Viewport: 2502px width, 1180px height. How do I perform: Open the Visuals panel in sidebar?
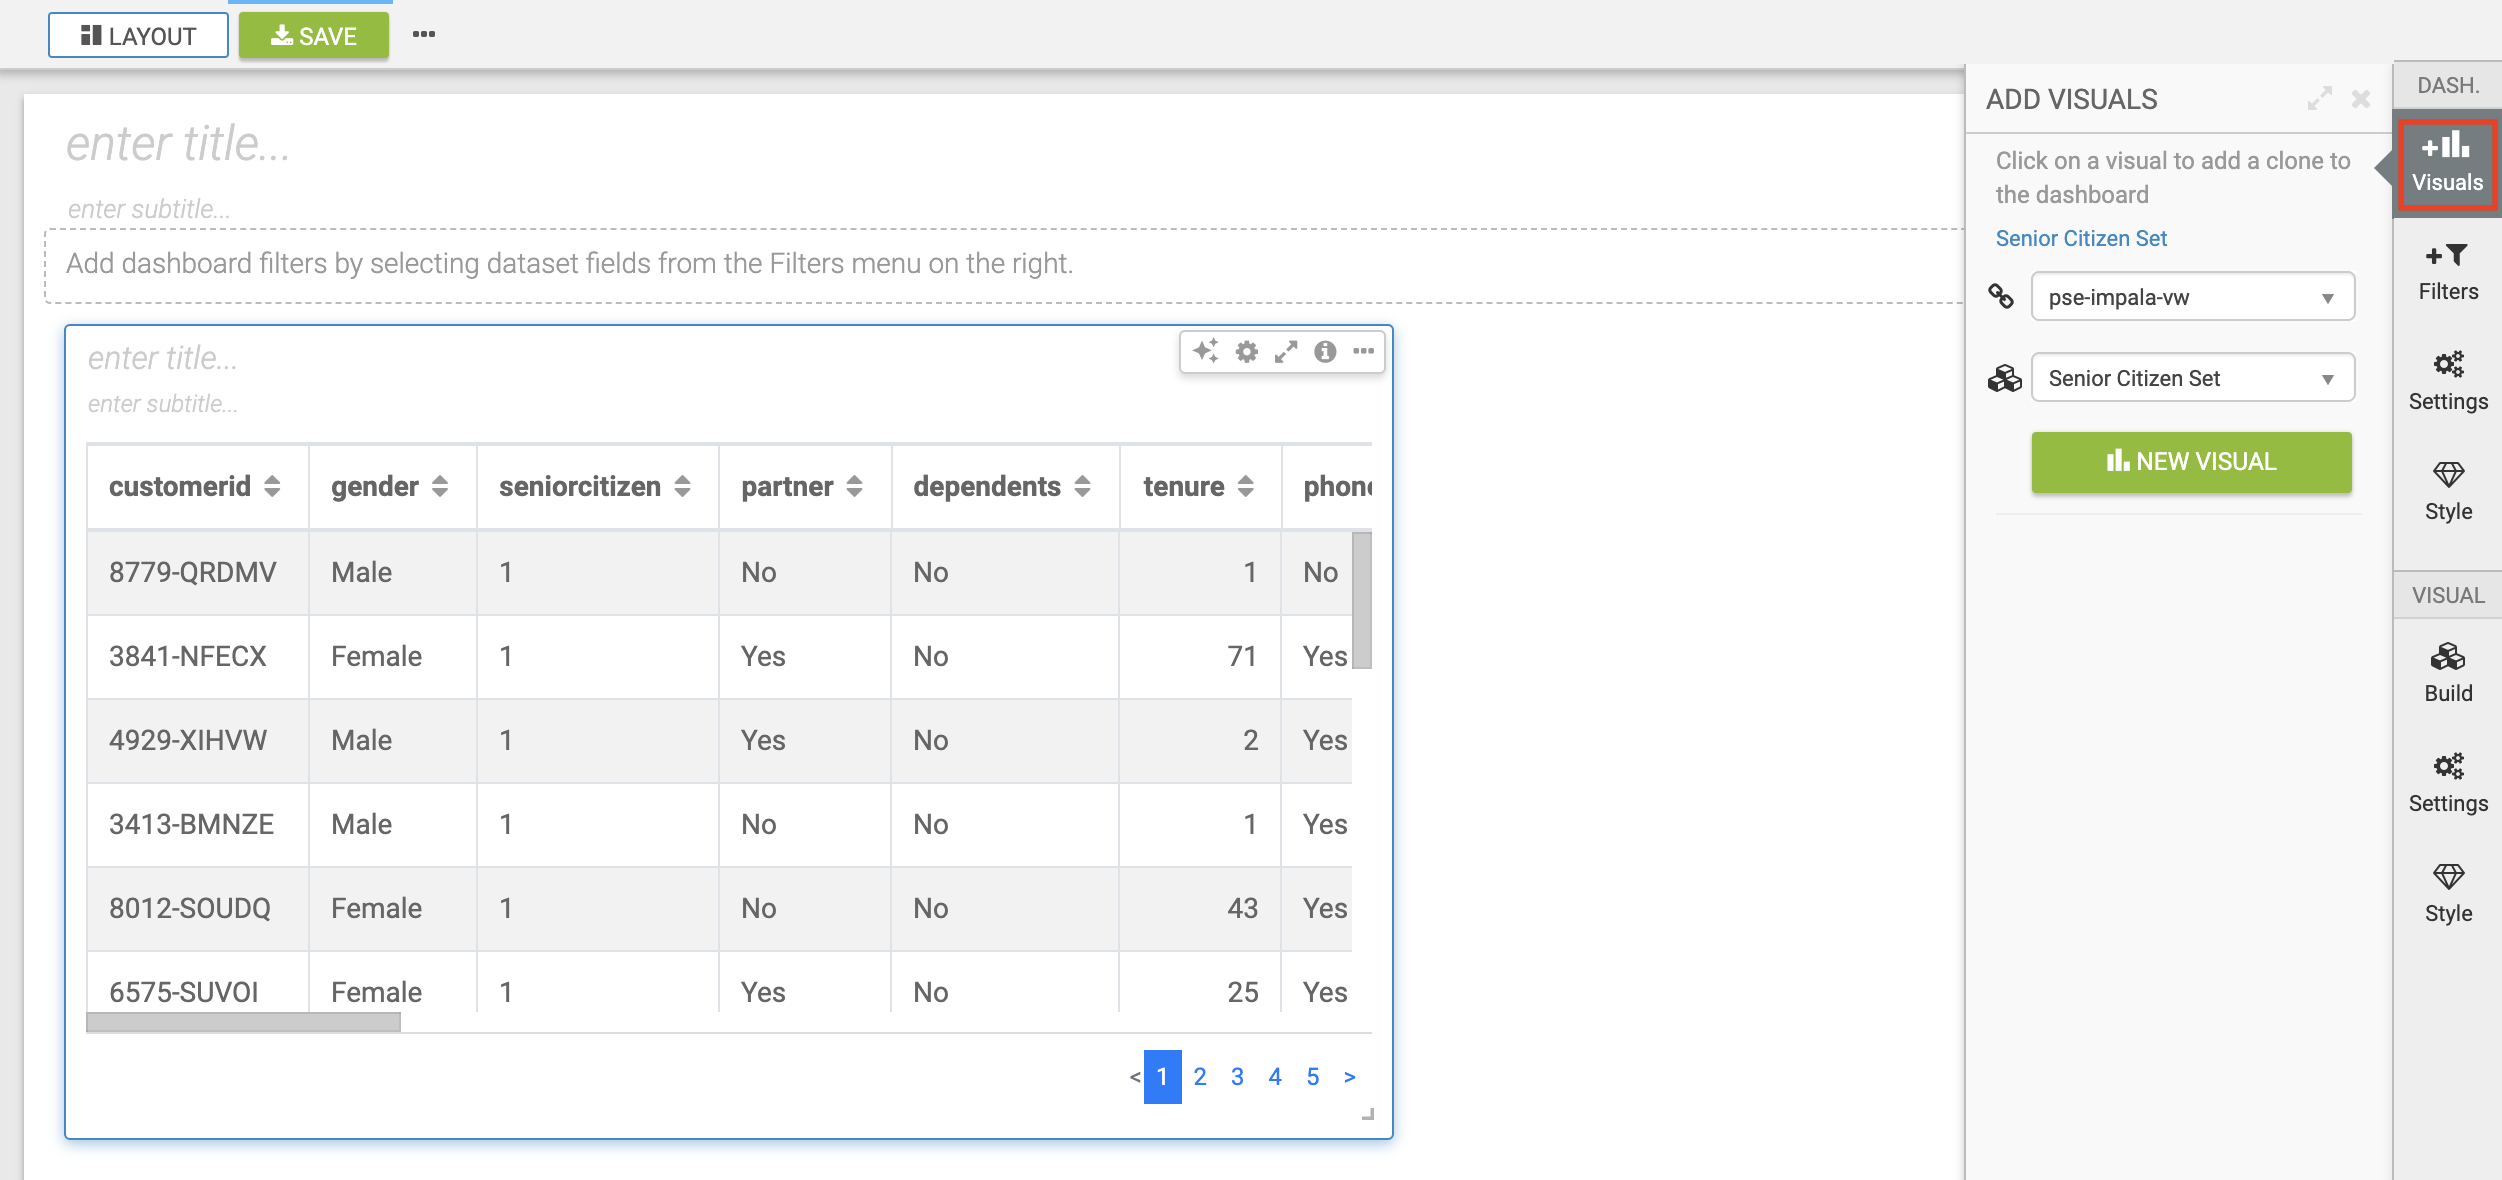[x=2446, y=163]
